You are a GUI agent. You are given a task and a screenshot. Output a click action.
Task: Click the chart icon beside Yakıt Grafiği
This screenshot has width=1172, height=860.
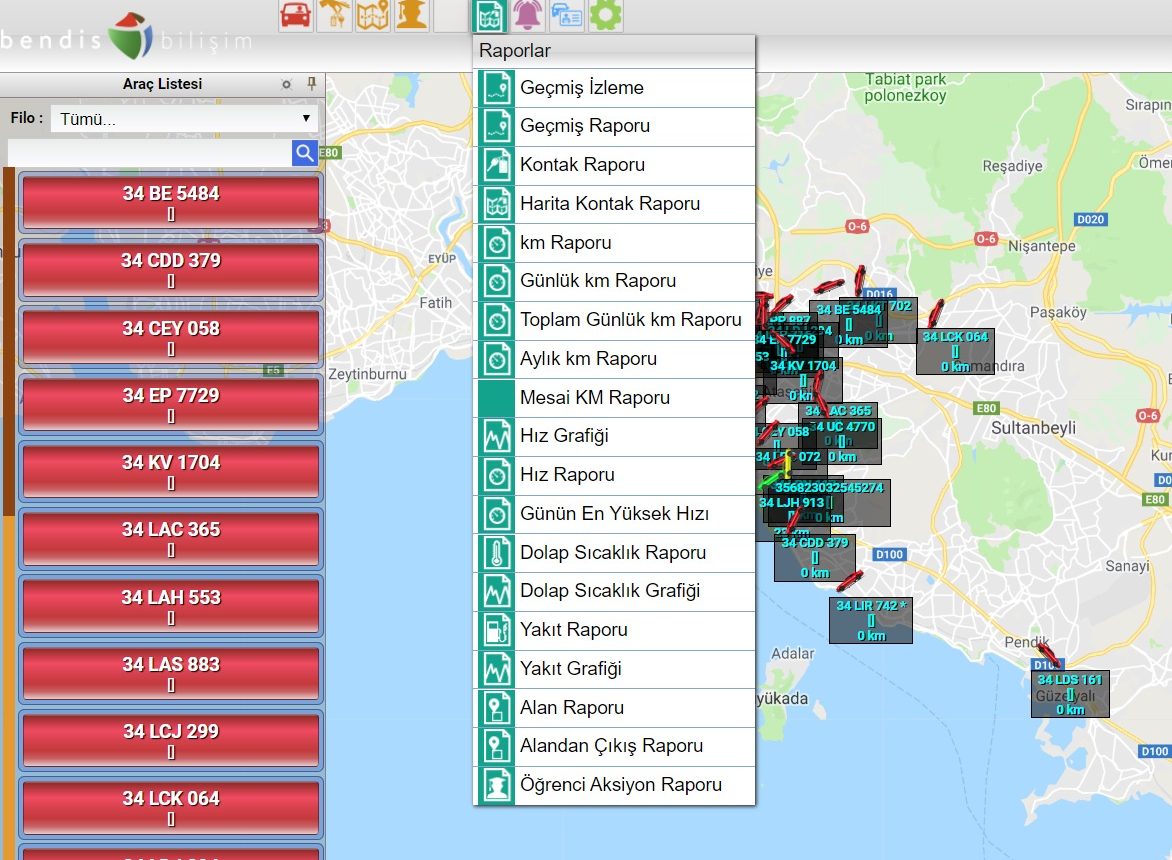[496, 669]
